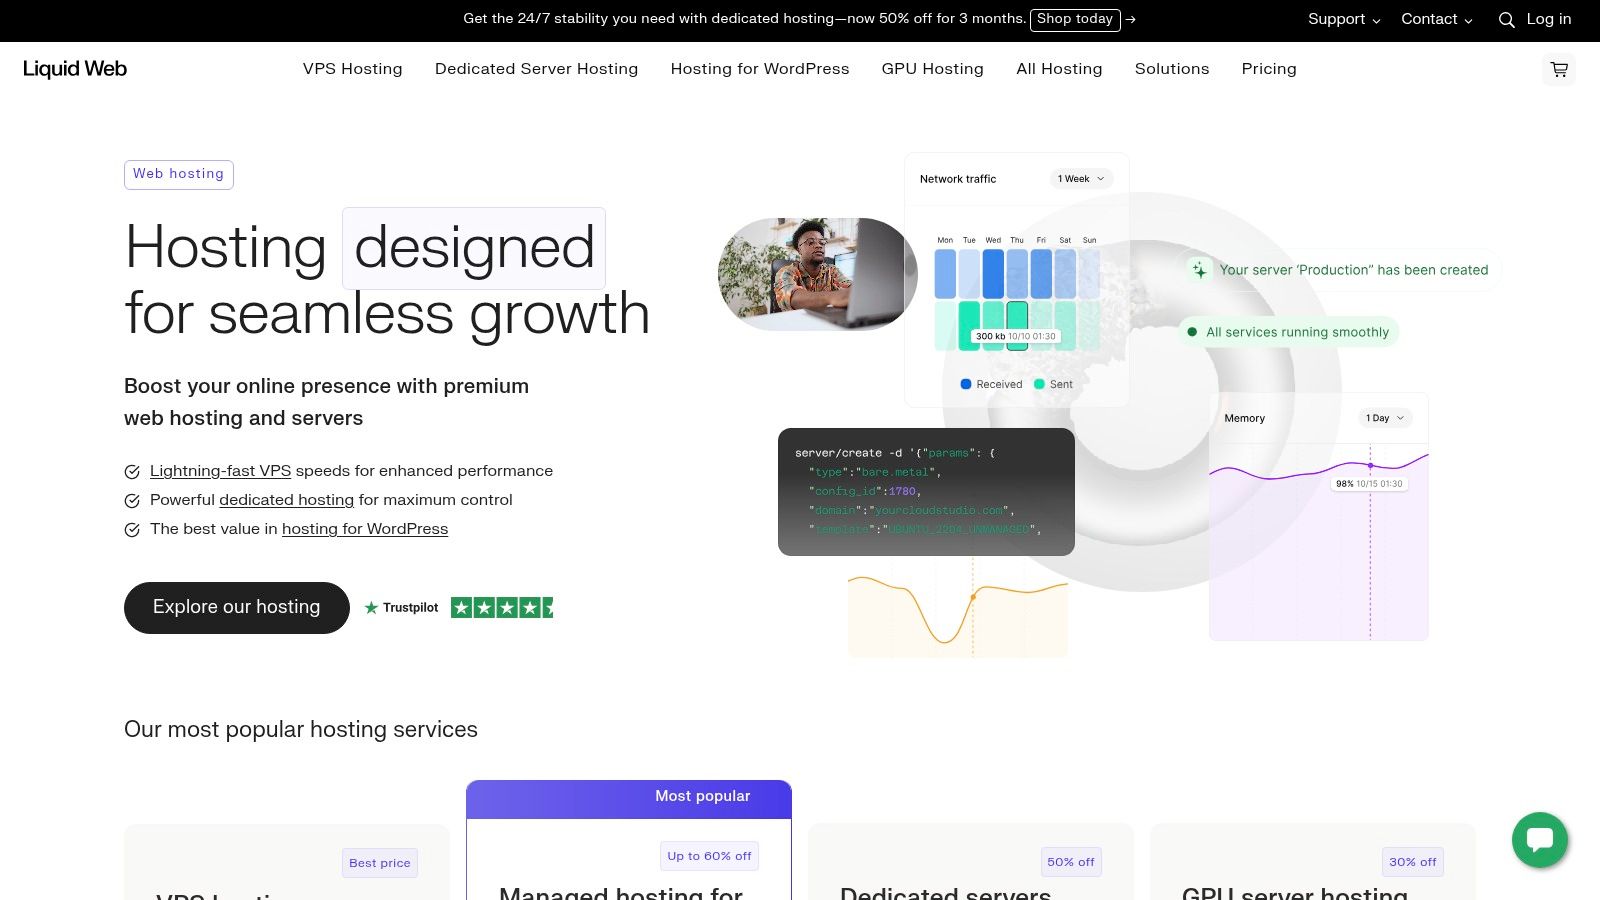Follow the Lightning-fast VPS link
The width and height of the screenshot is (1600, 900).
tap(221, 471)
